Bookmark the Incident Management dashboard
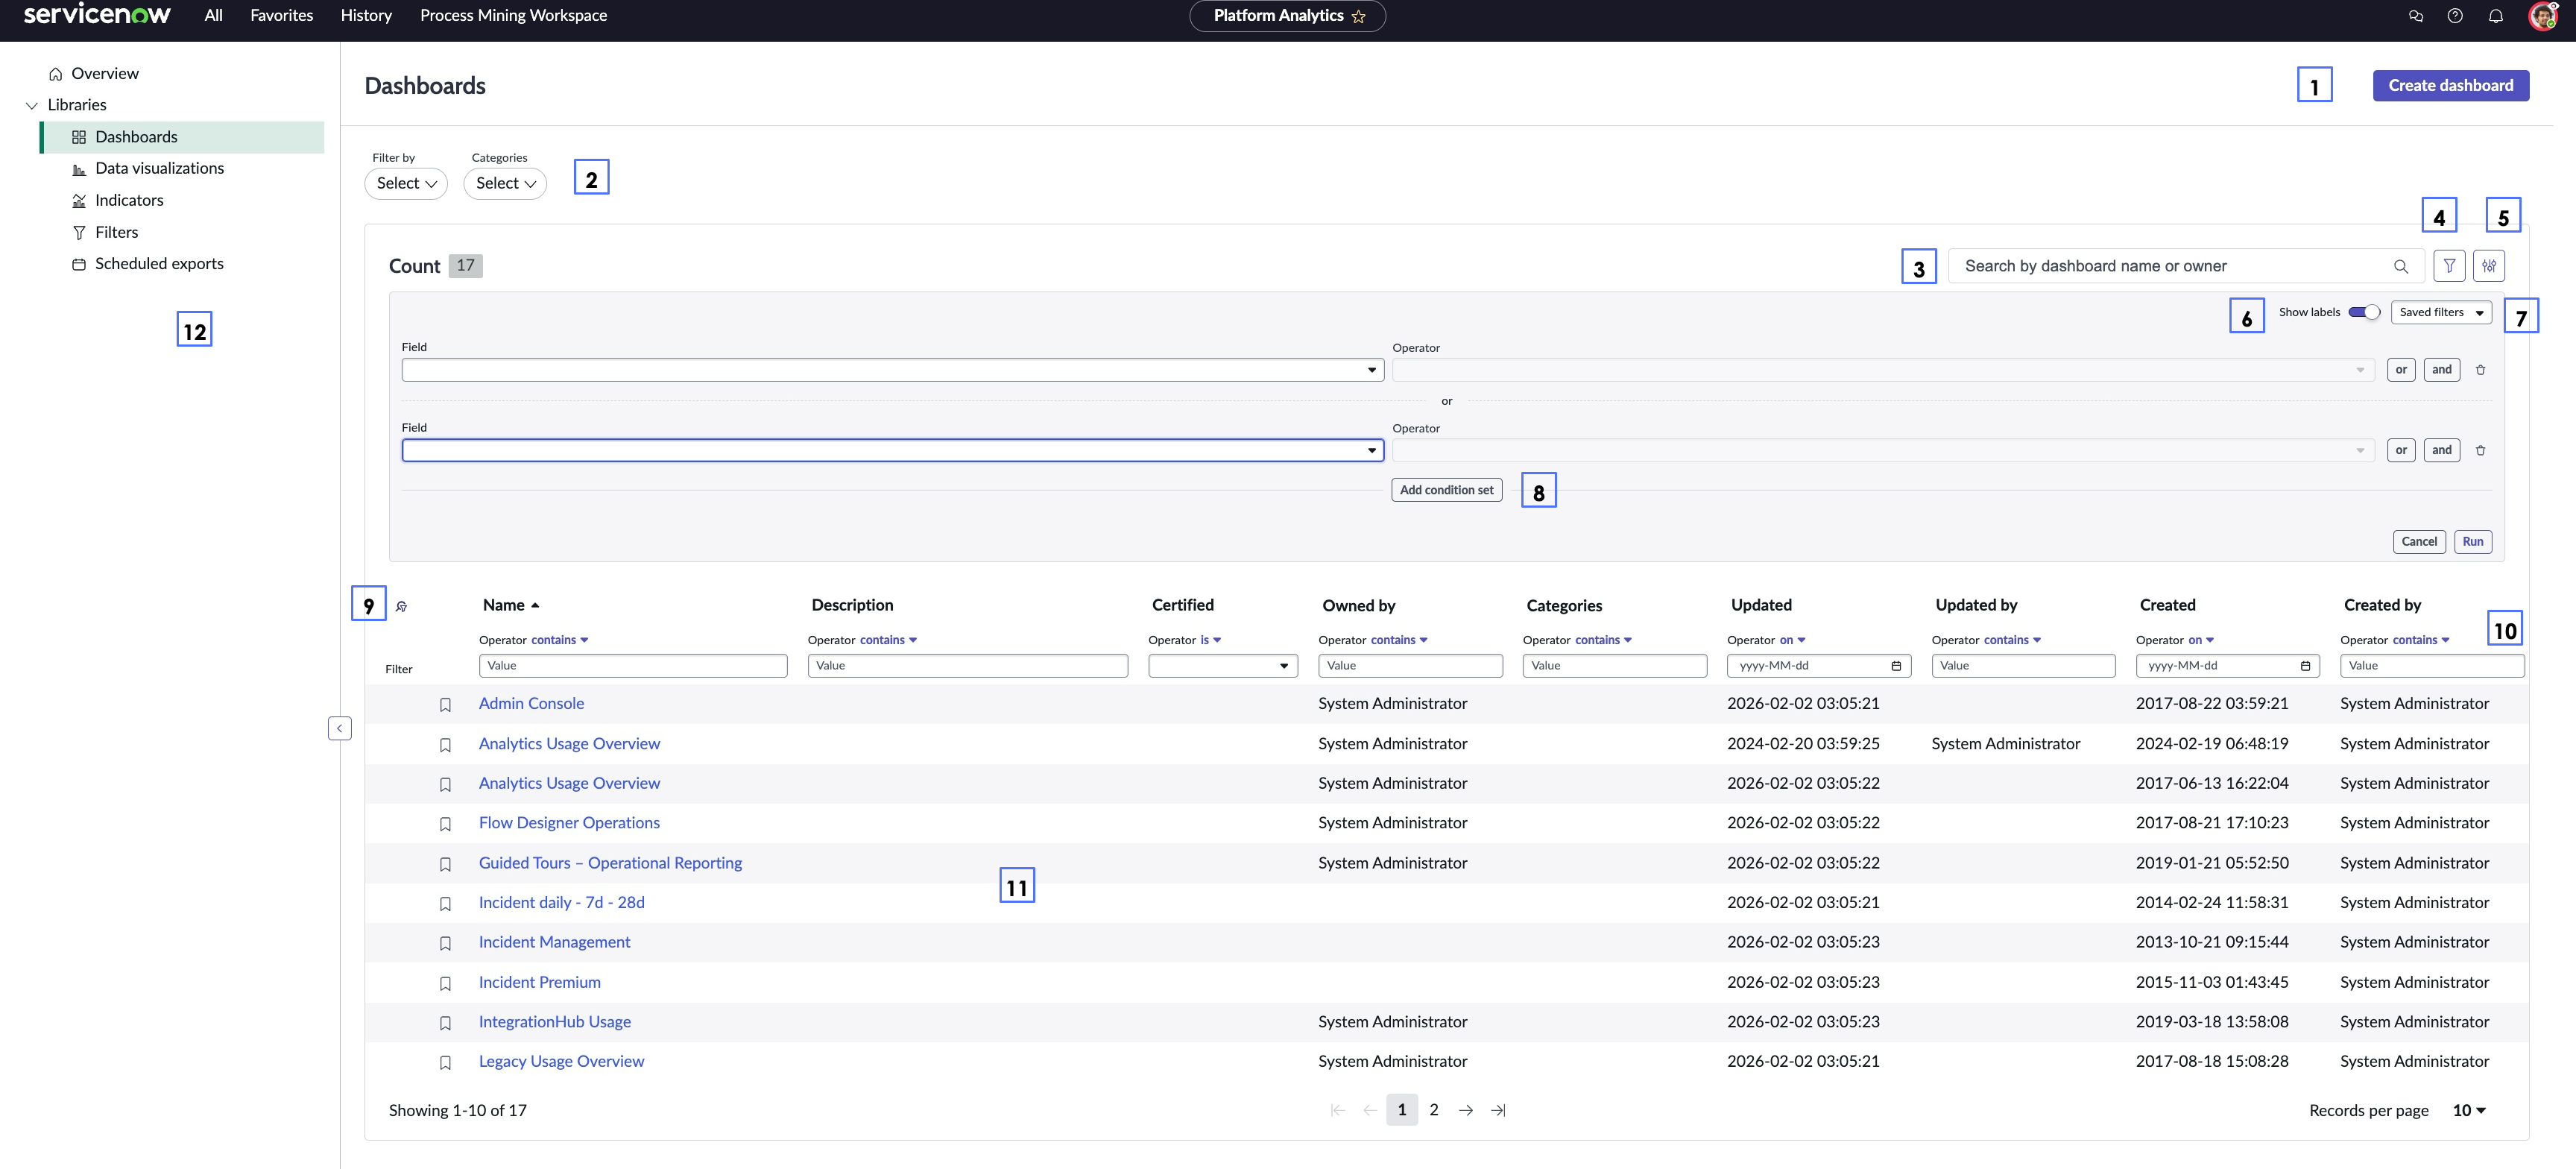The height and width of the screenshot is (1169, 2576). tap(446, 943)
